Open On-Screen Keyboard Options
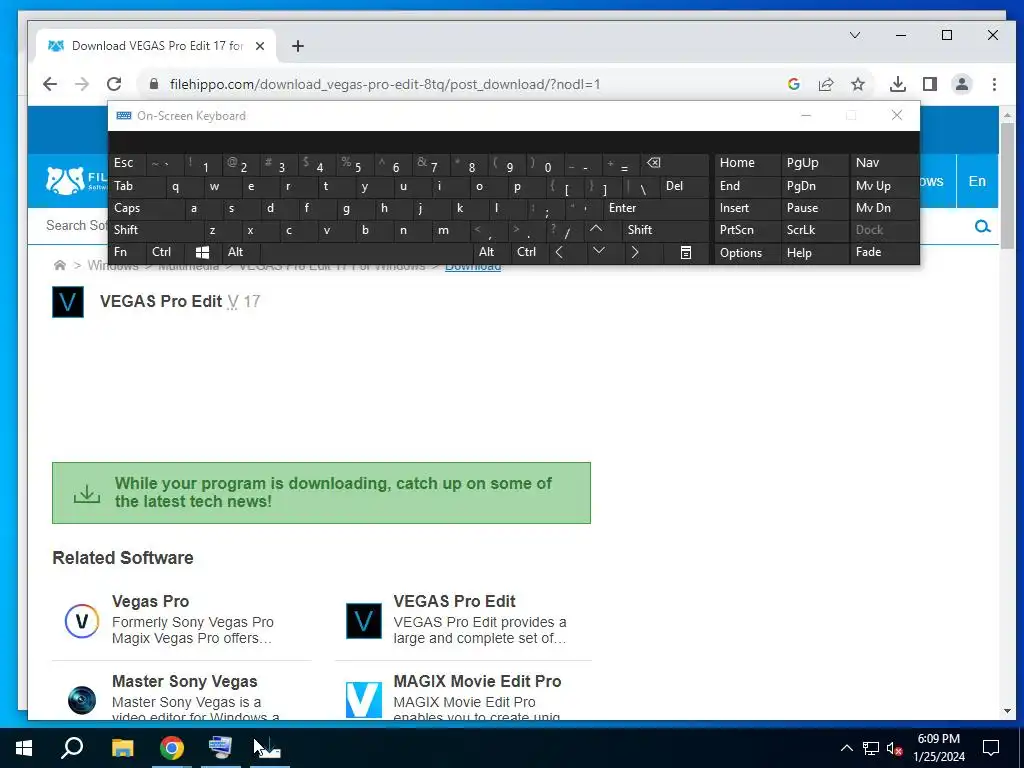1024x768 pixels. pyautogui.click(x=746, y=253)
